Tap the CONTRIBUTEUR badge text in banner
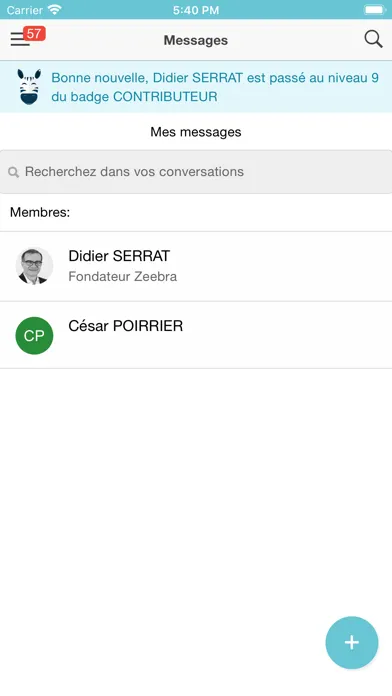Screen dimensions: 392x696 (165, 97)
